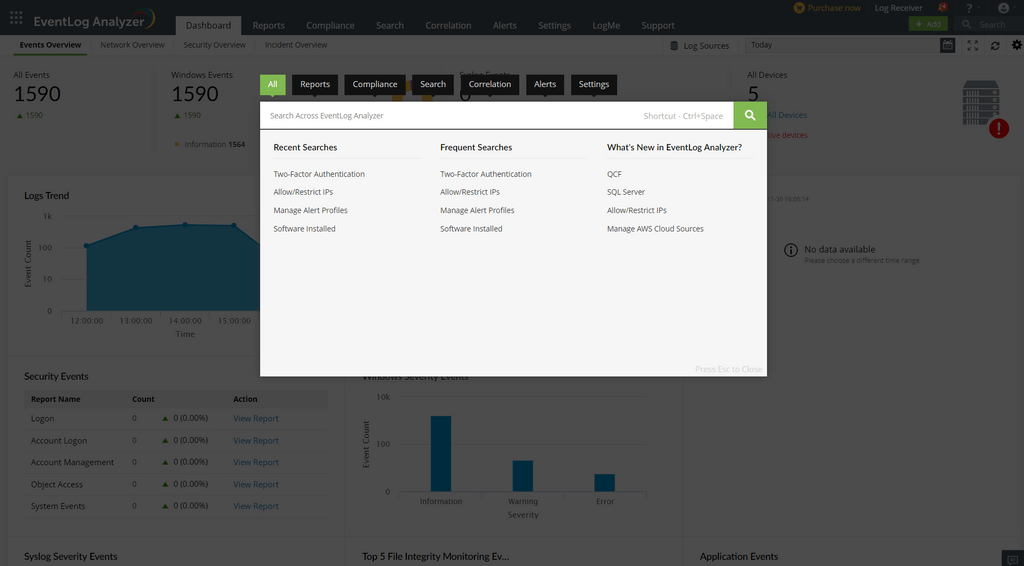Open the user profile avatar icon
Viewport: 1024px width, 566px height.
pos(1004,8)
